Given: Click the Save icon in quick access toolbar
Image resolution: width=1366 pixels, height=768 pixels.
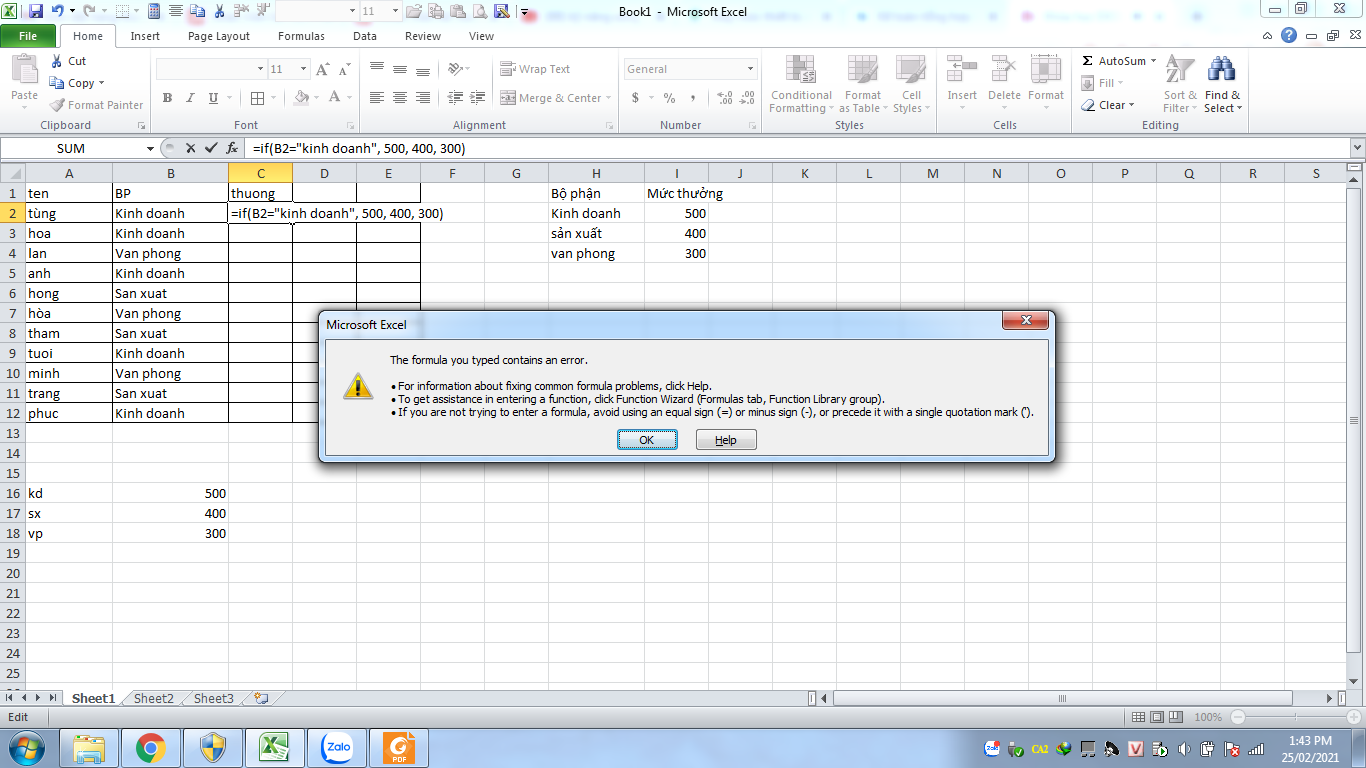Looking at the screenshot, I should (36, 12).
